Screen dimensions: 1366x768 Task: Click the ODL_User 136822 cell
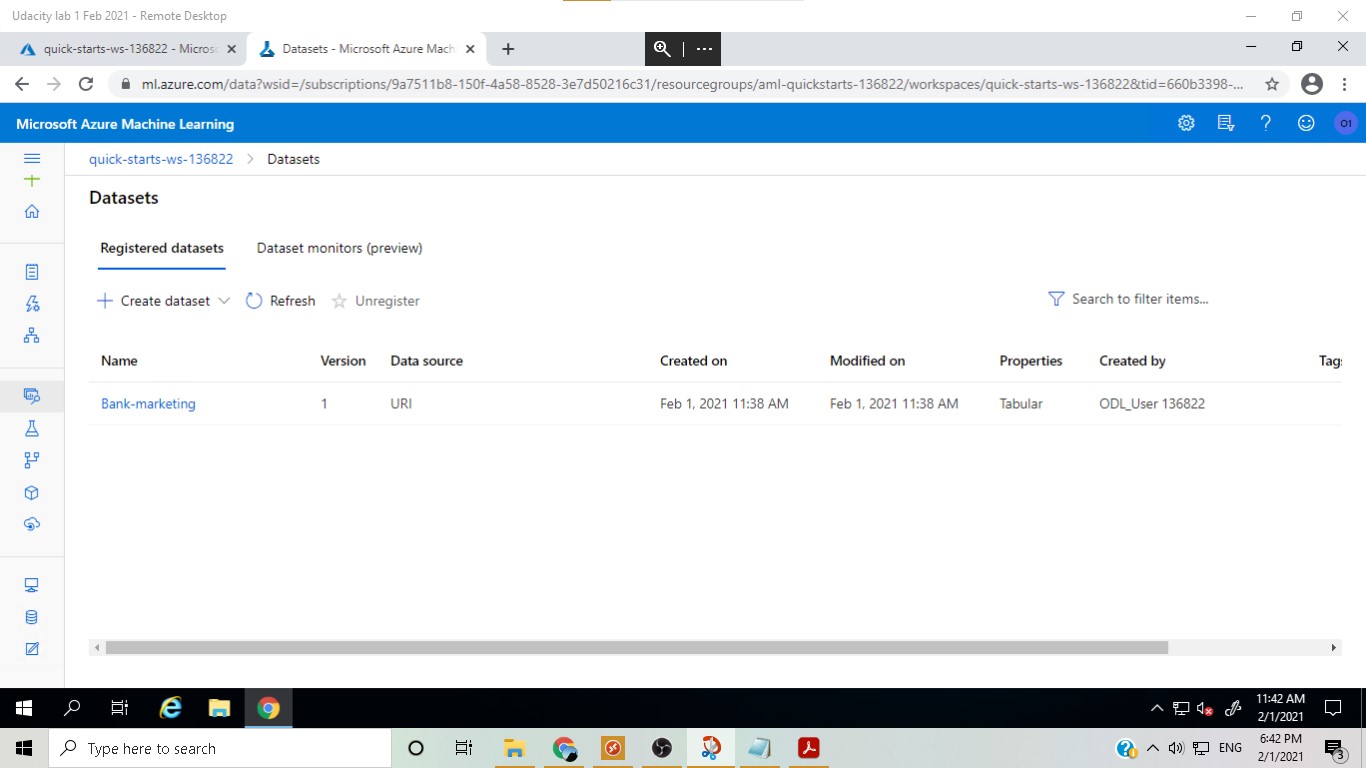pyautogui.click(x=1151, y=404)
